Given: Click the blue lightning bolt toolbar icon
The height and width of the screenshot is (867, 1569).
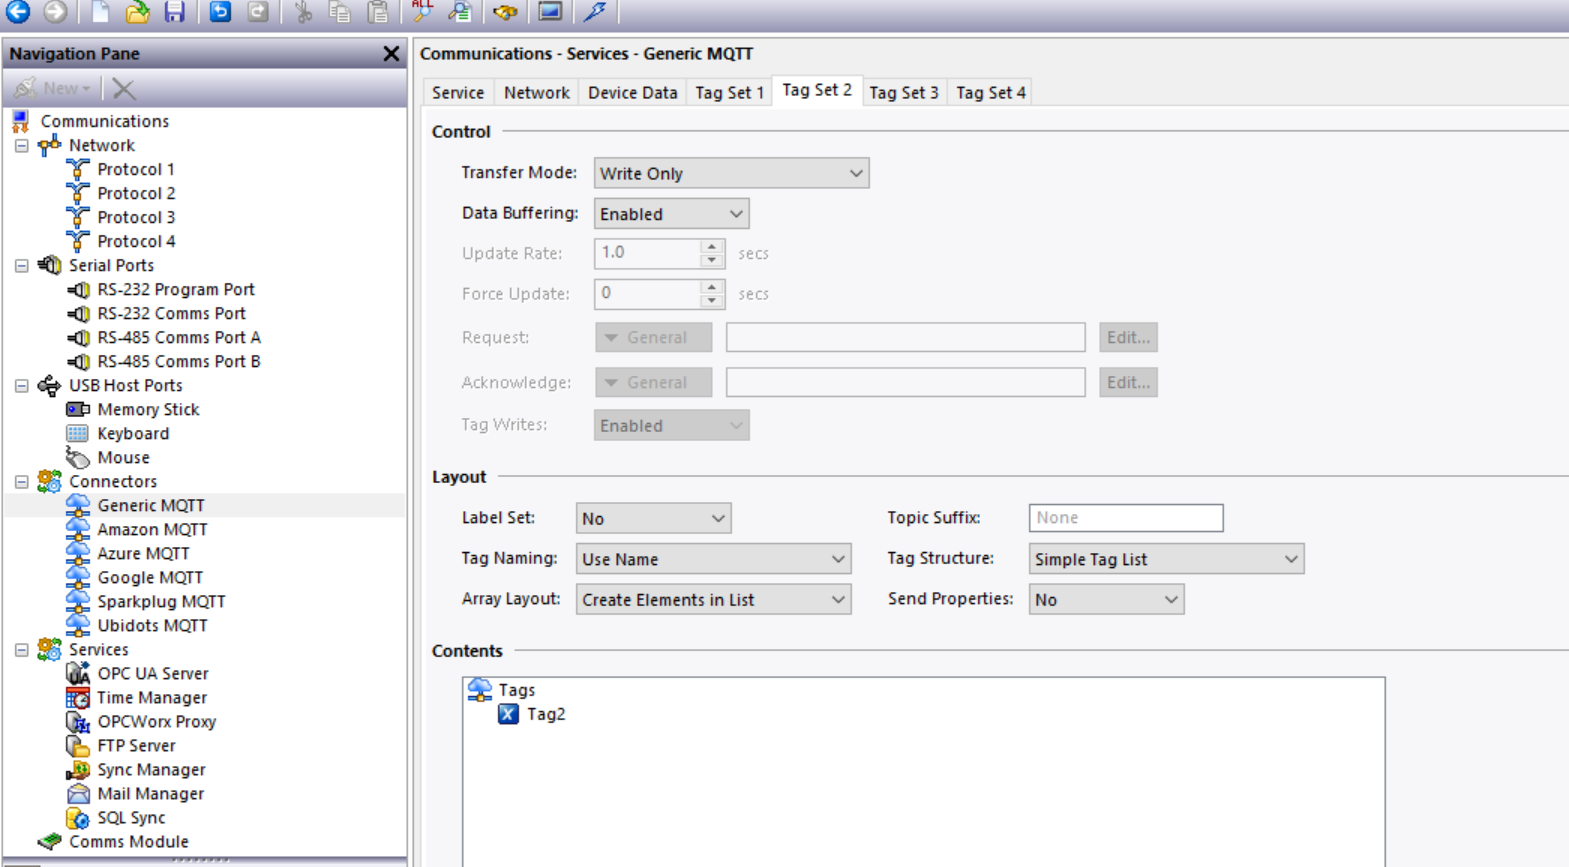Looking at the screenshot, I should coord(595,11).
